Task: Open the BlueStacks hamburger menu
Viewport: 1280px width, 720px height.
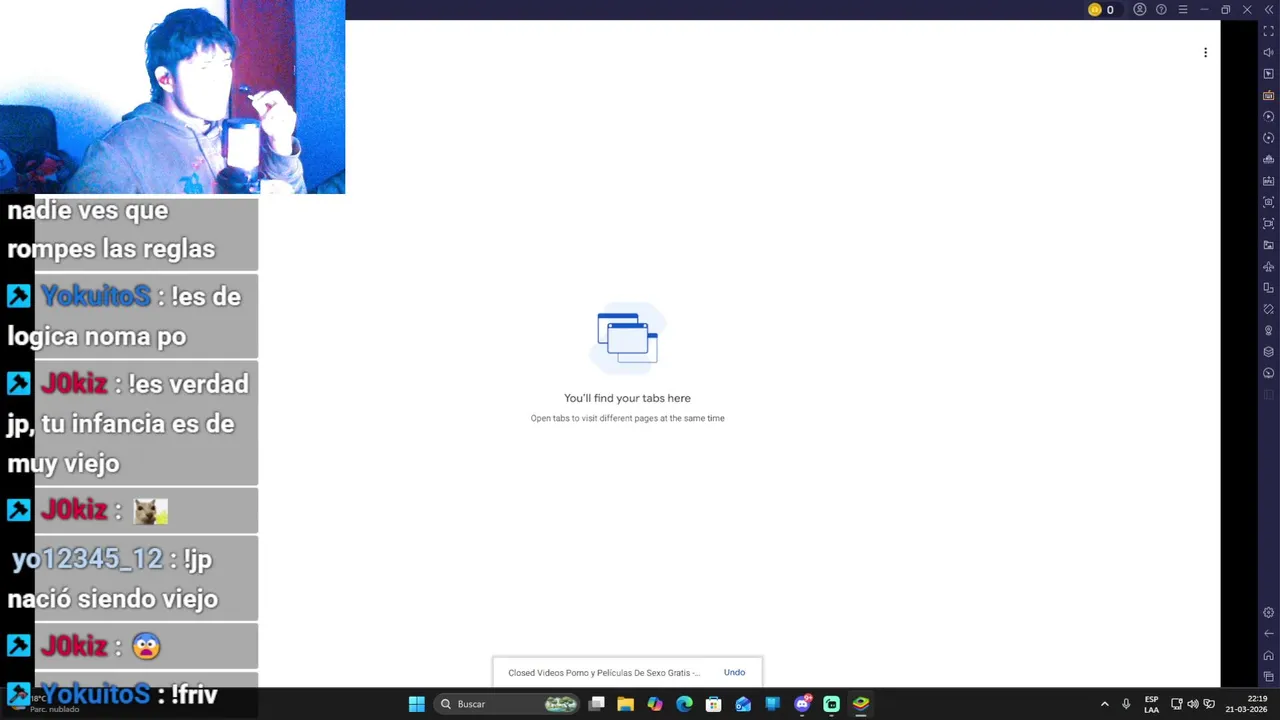Action: (1183, 9)
